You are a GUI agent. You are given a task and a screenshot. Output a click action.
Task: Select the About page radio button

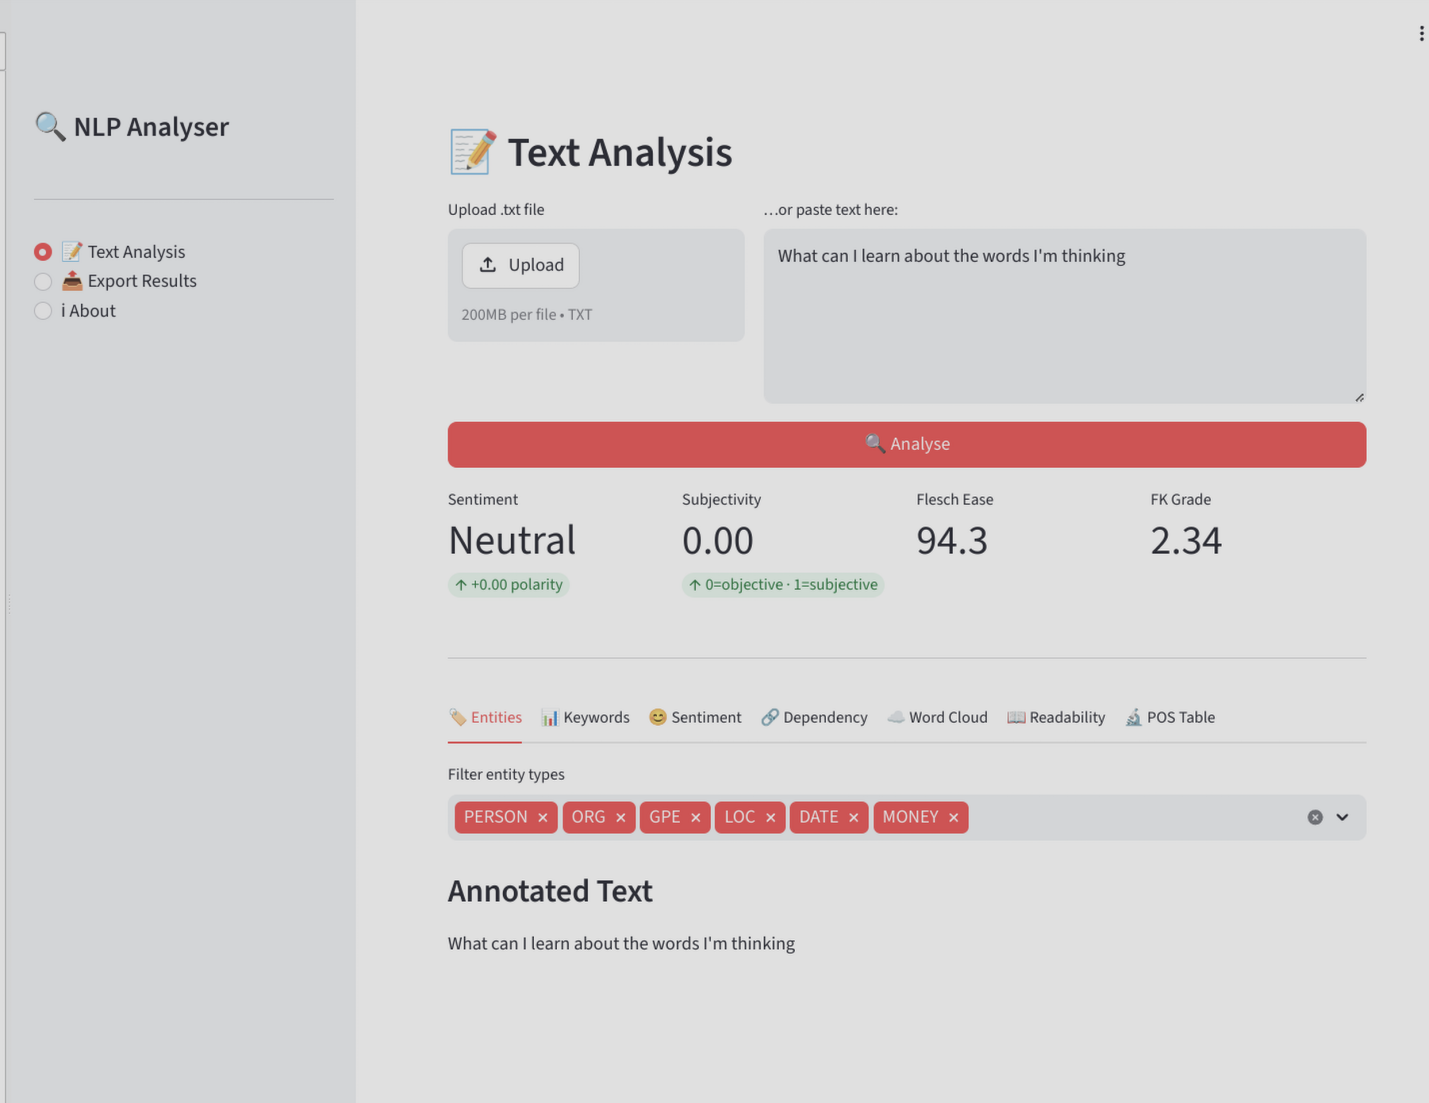43,311
